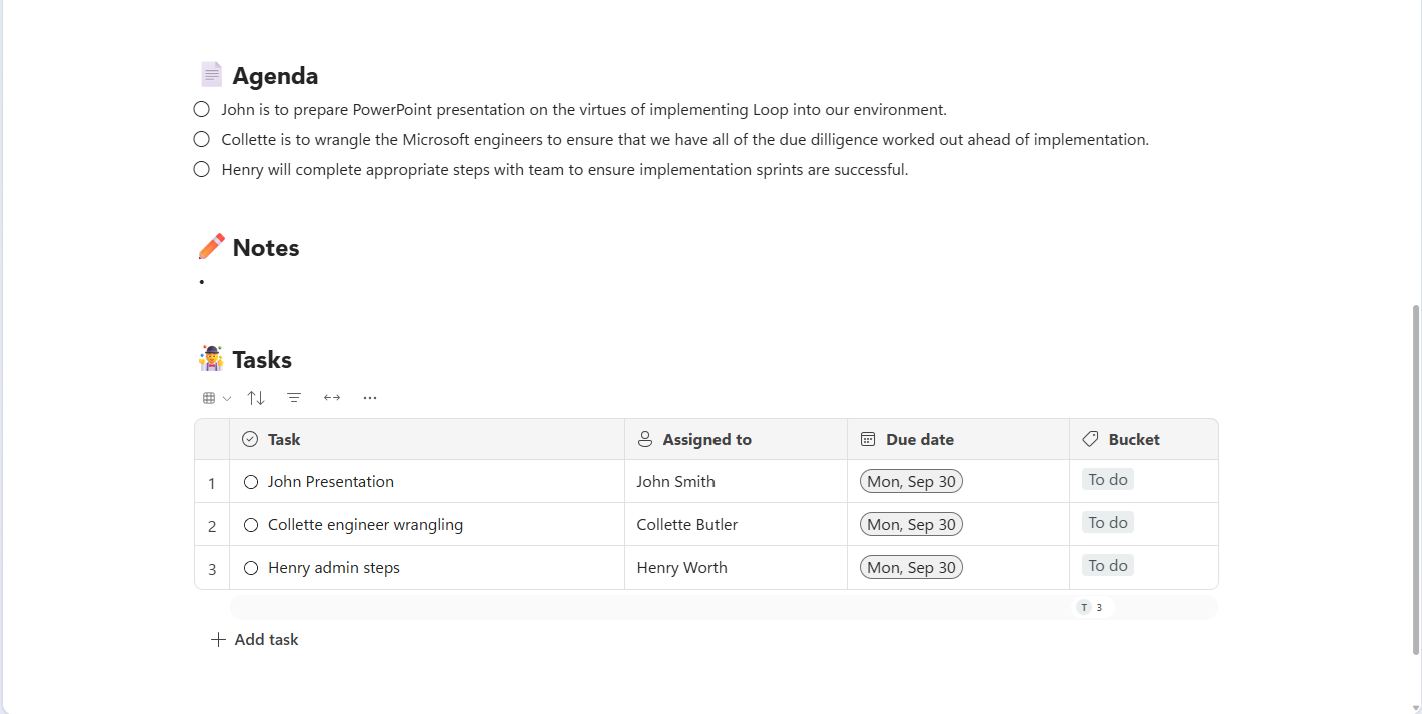Viewport: 1422px width, 714px height.
Task: Check off Henry implementation sprints agenda item
Action: (x=202, y=169)
